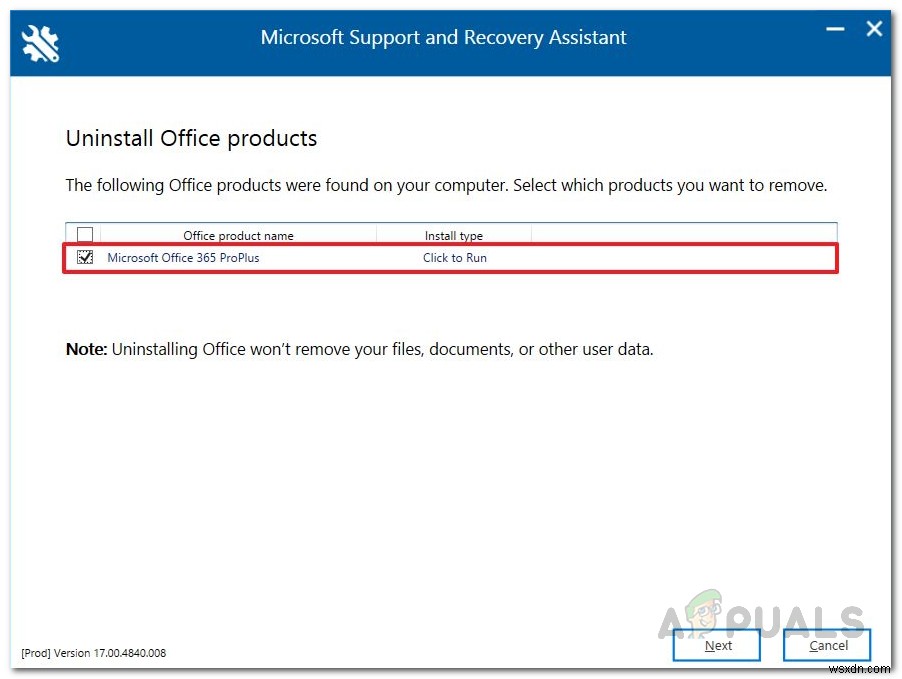Click the "Click to Run" install type entry

click(454, 257)
